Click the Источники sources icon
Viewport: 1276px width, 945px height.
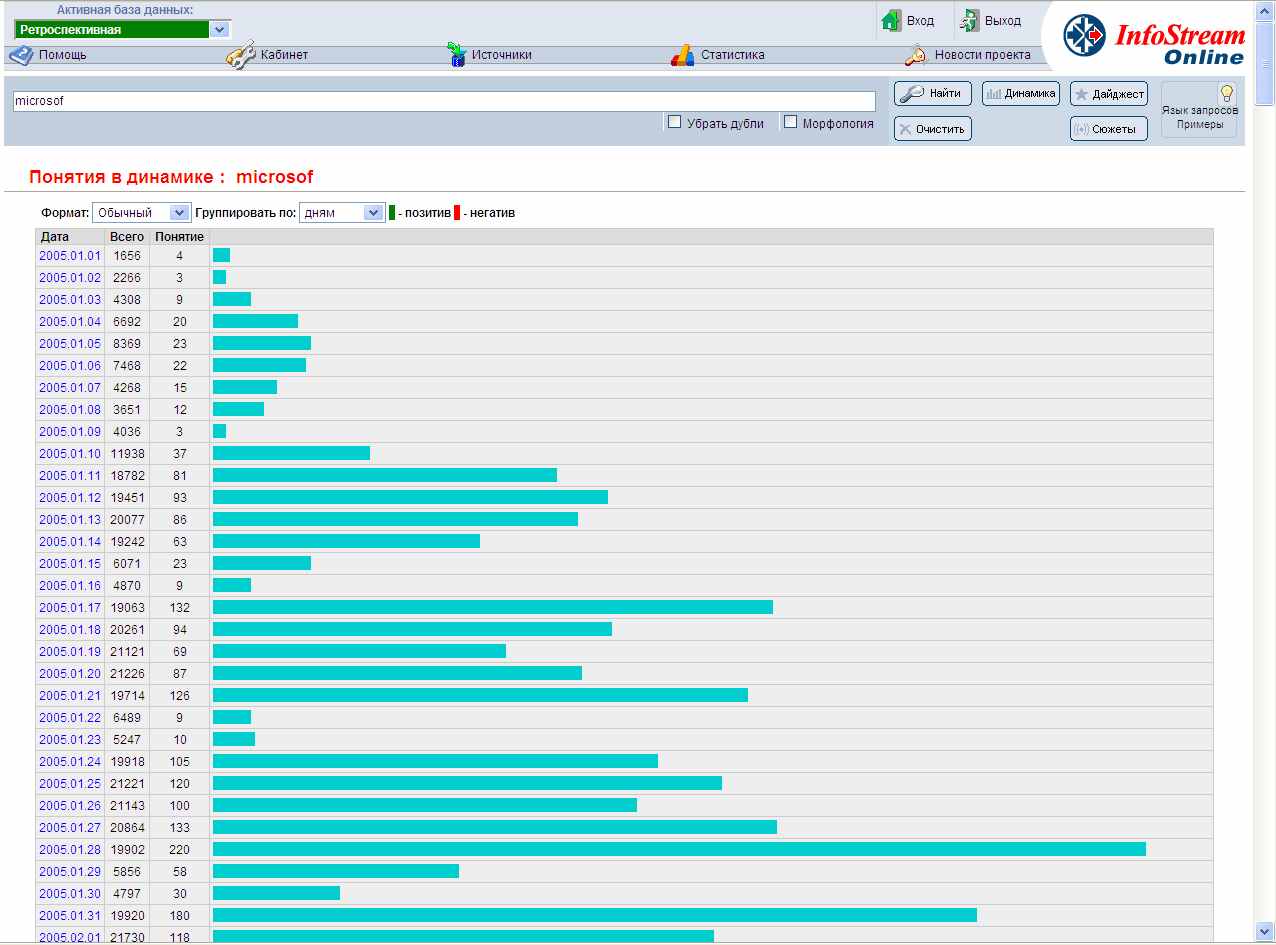coord(456,55)
